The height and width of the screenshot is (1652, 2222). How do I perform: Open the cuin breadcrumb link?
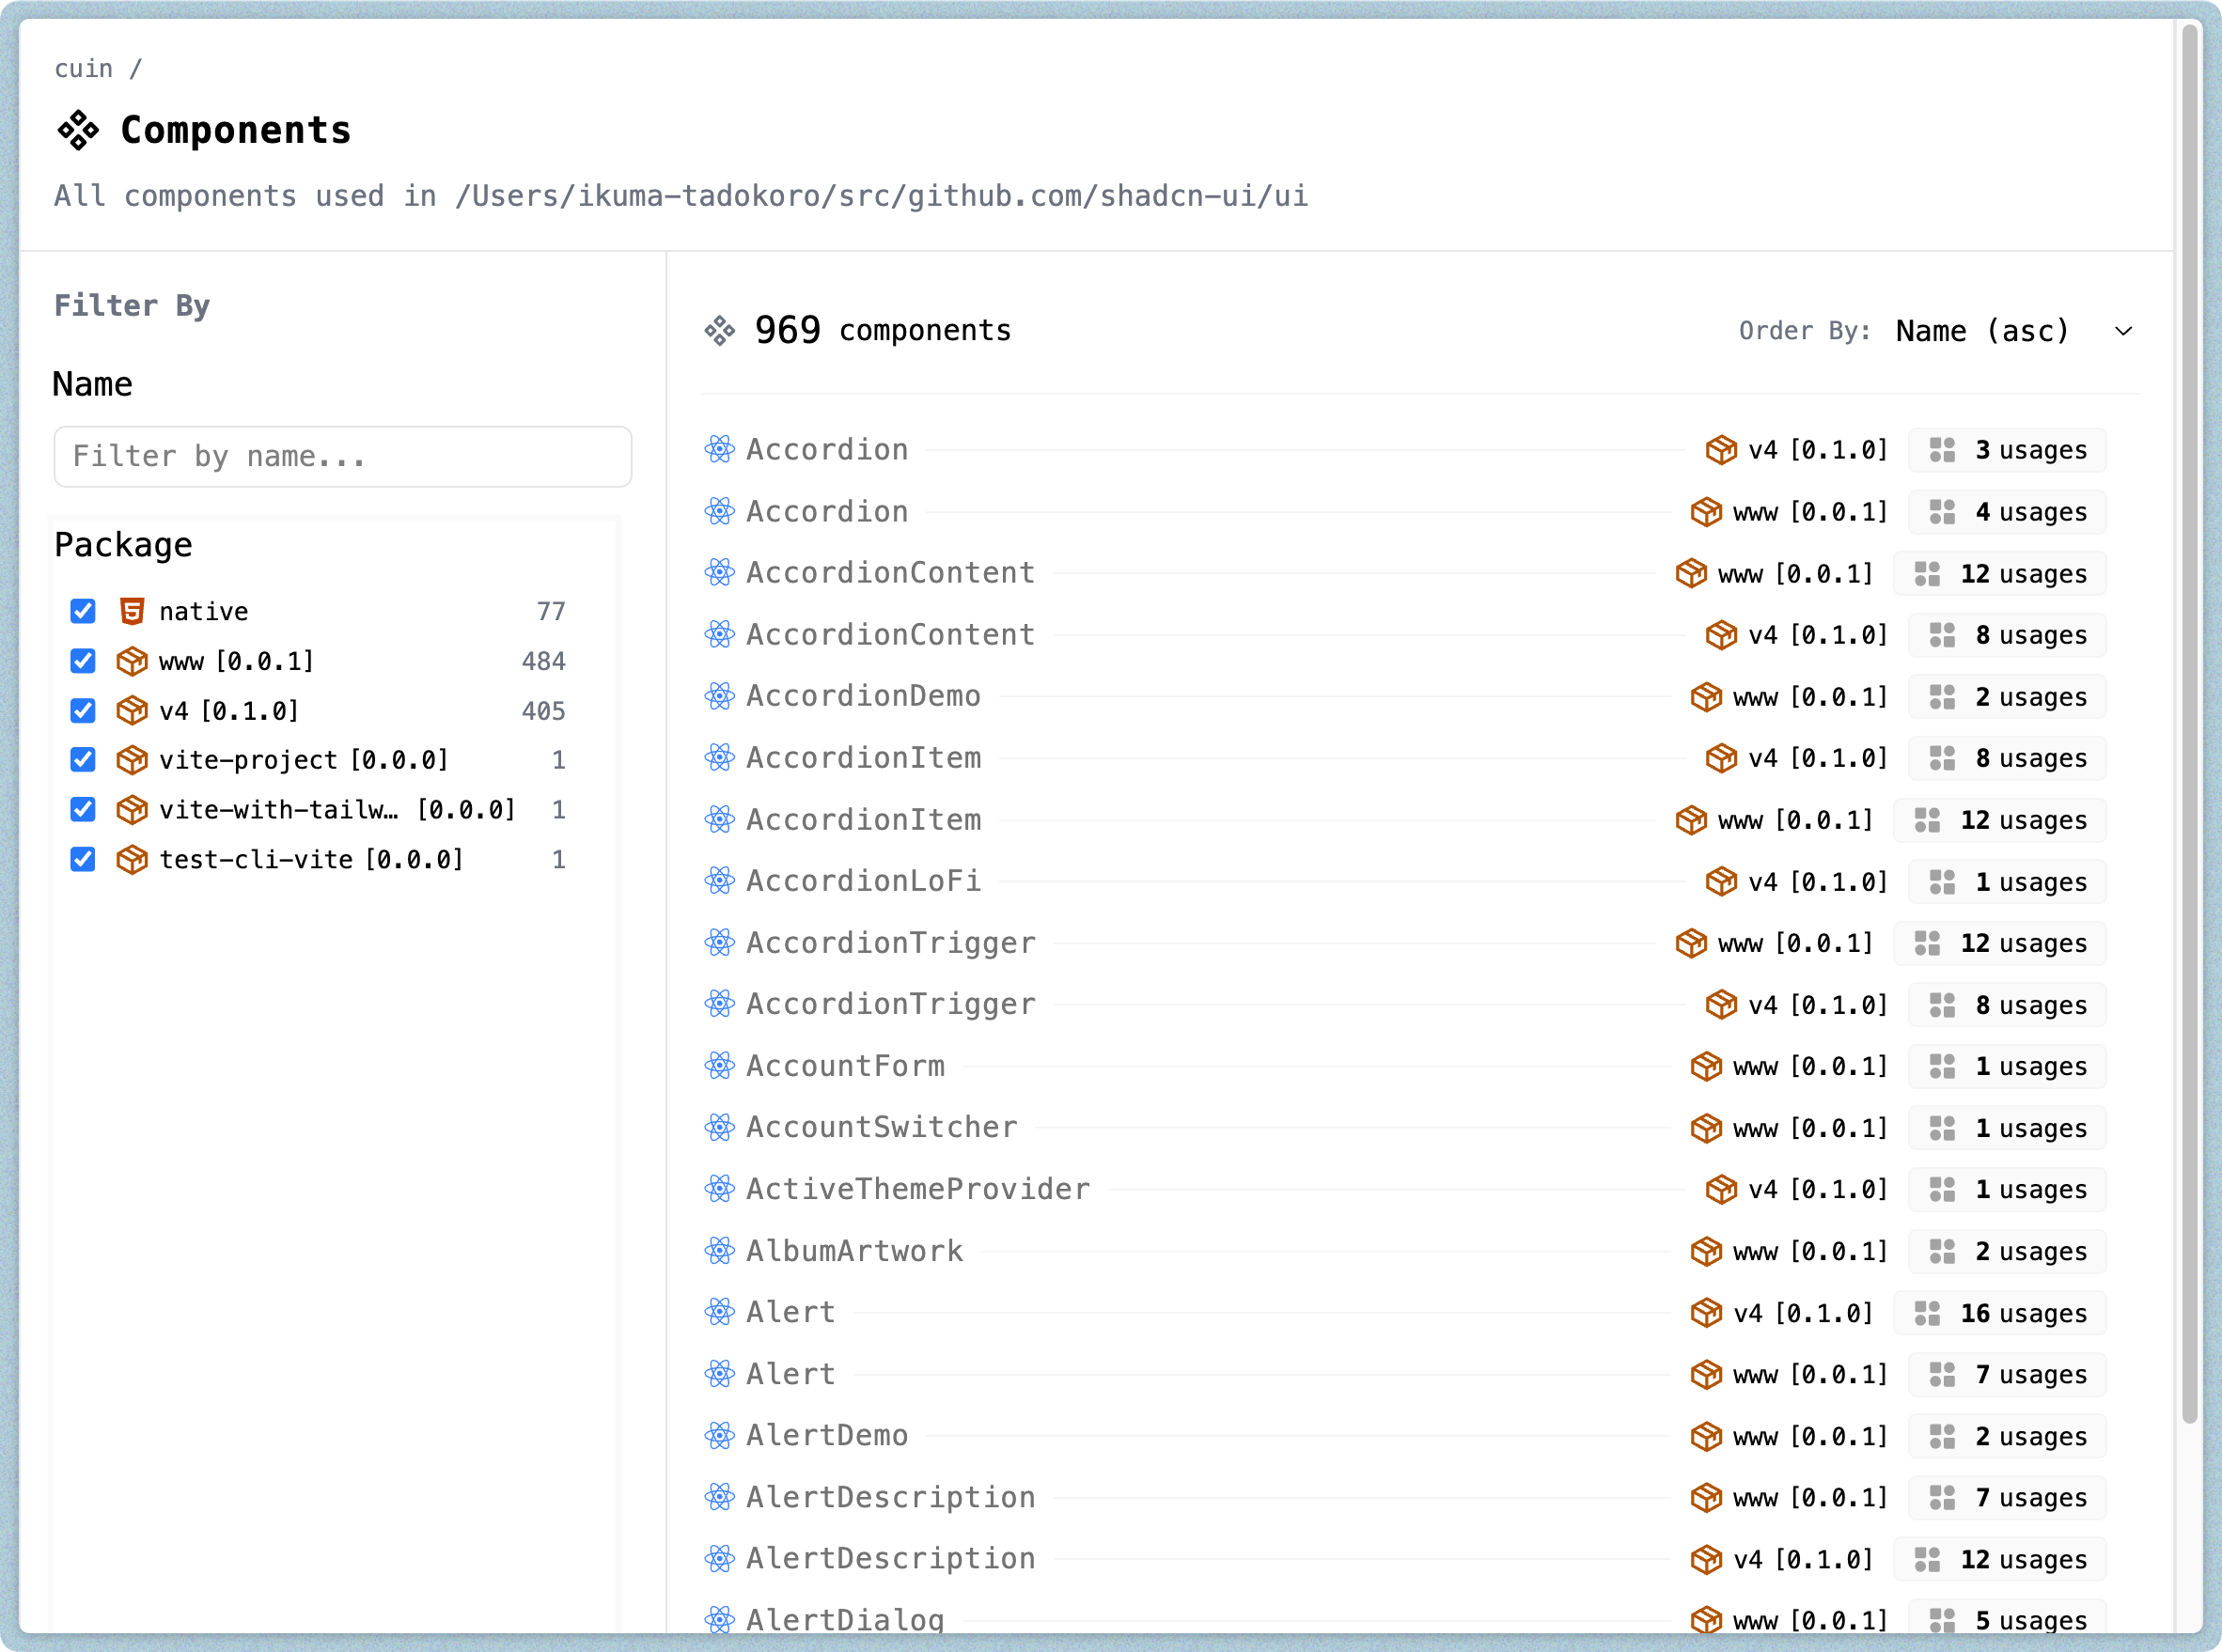(x=84, y=69)
